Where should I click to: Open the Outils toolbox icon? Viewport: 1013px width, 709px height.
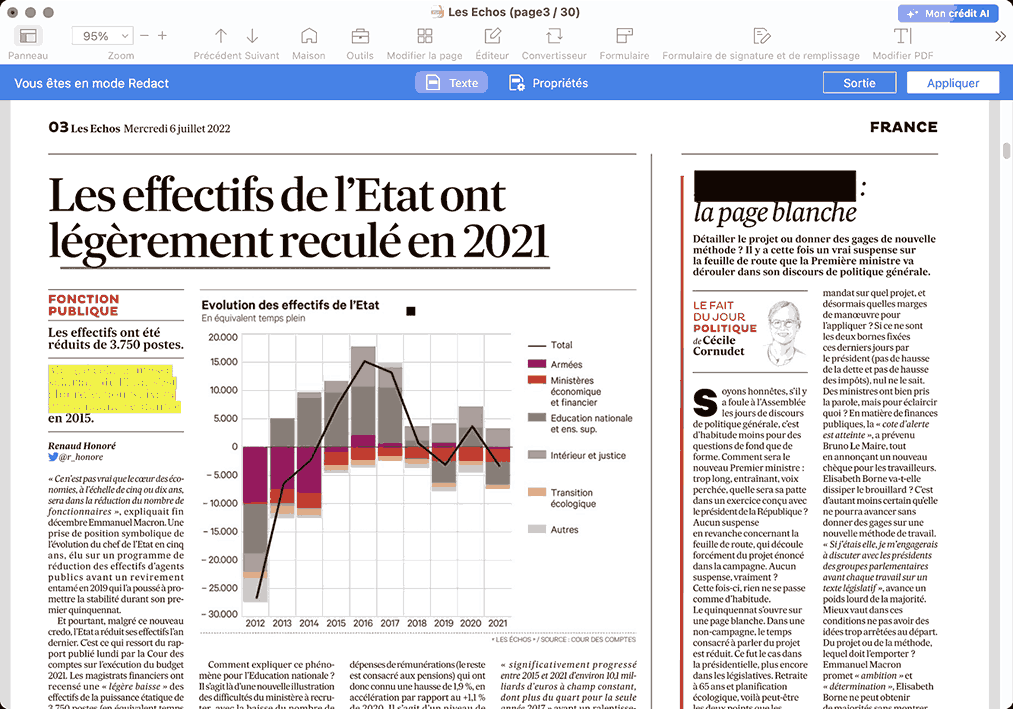(360, 36)
